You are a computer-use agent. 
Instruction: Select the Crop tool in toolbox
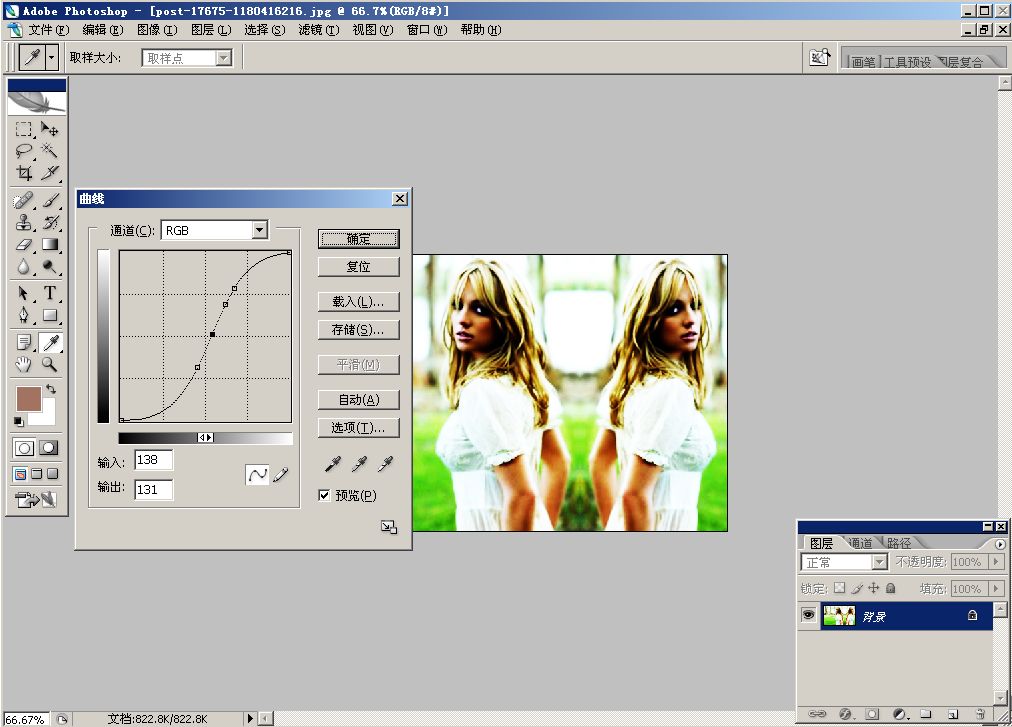pyautogui.click(x=24, y=172)
